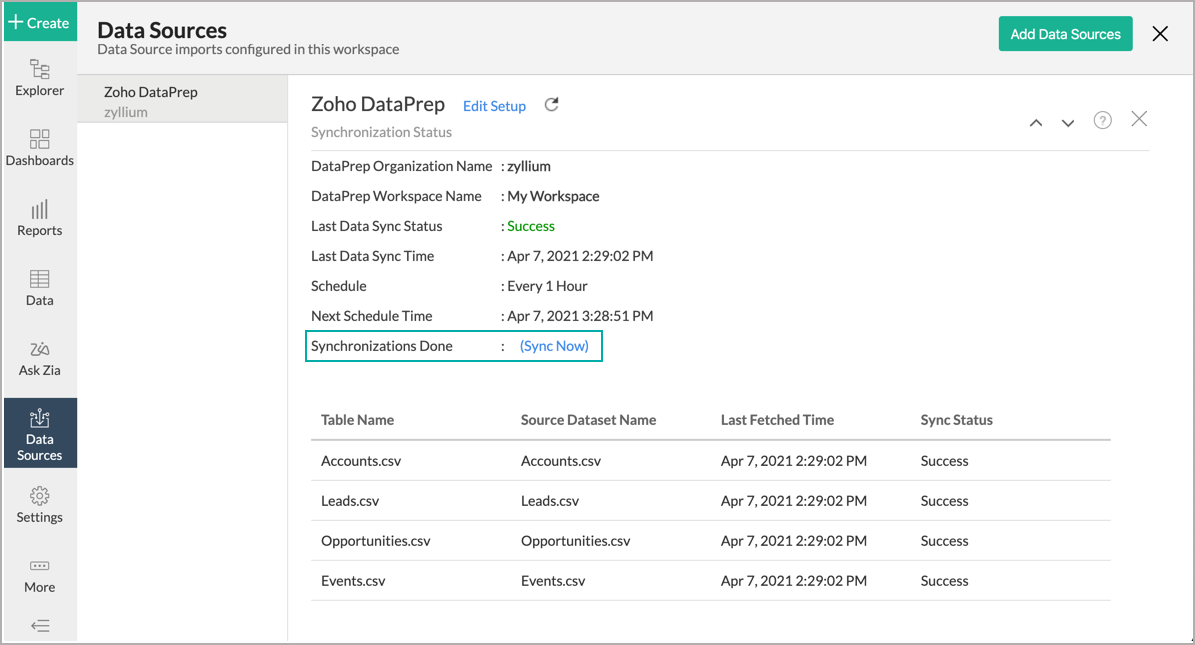Screen dimensions: 1195x645
Task: Click the Table Name column header
Action: [357, 419]
